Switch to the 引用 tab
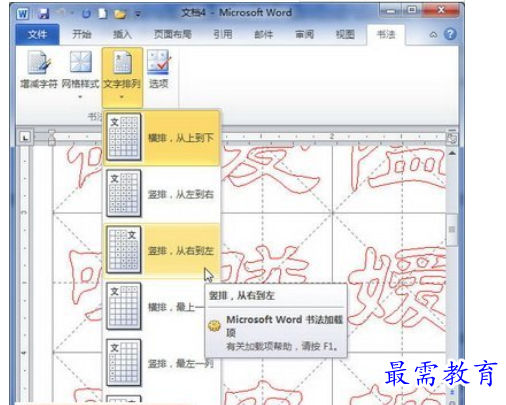The height and width of the screenshot is (405, 506). pos(223,34)
